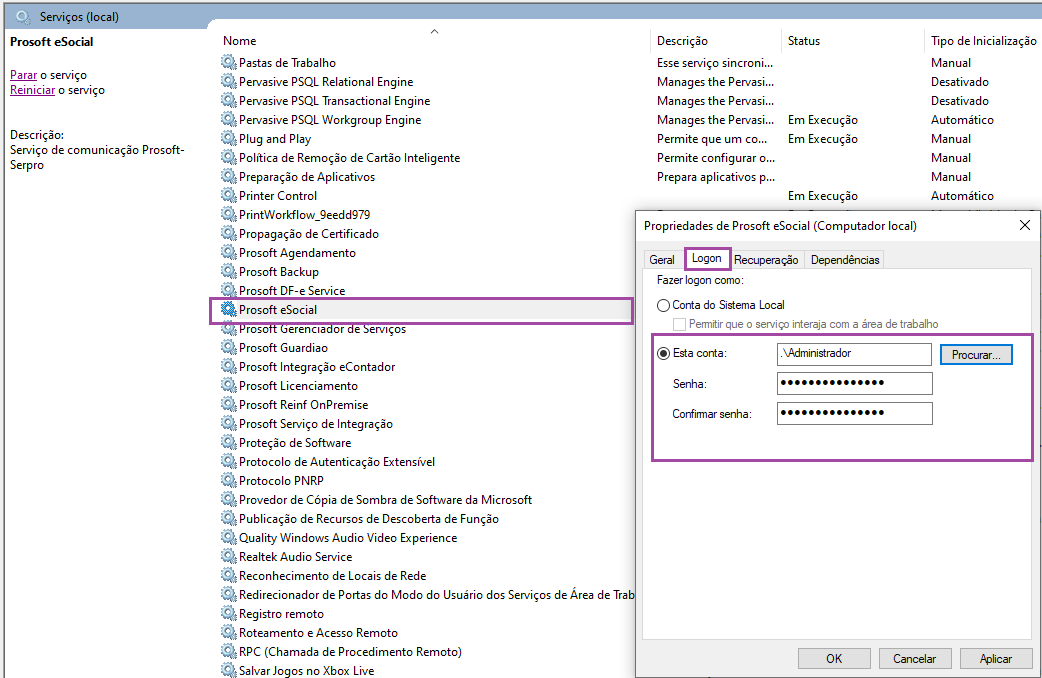Screen dimensions: 1042x678
Task: Click the Esta conta account name field
Action: point(854,354)
